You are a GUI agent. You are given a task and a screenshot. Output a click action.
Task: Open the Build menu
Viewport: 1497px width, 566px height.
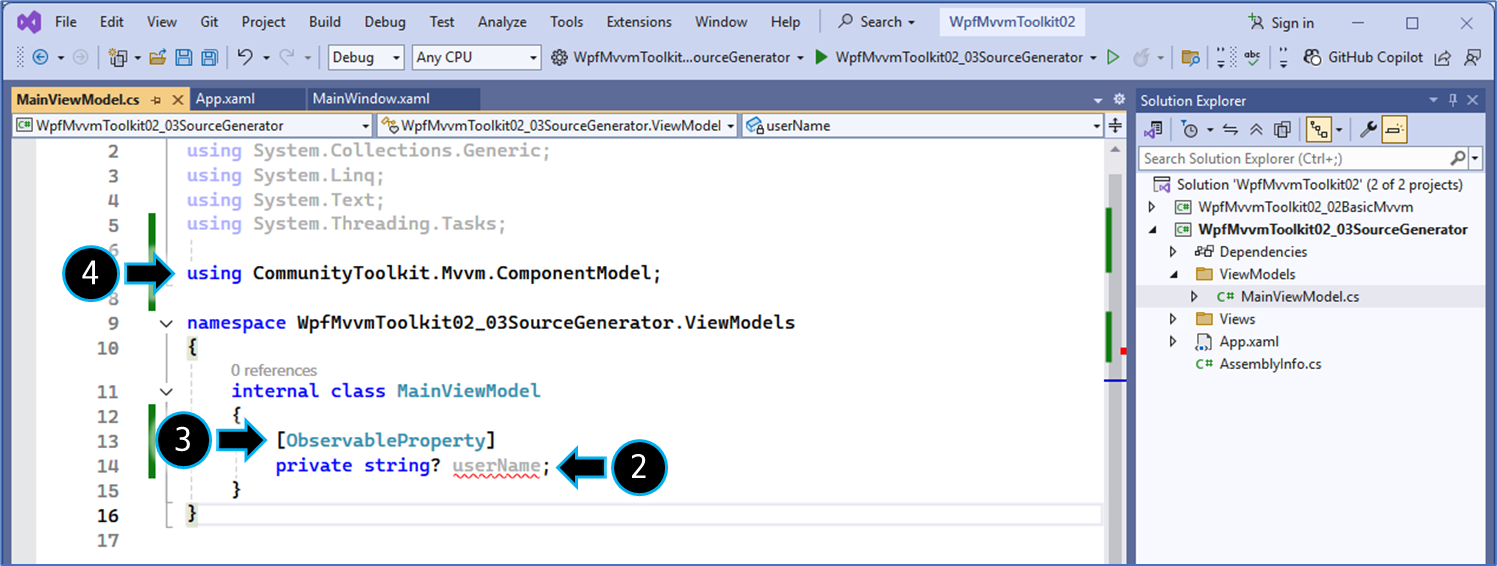pos(325,22)
